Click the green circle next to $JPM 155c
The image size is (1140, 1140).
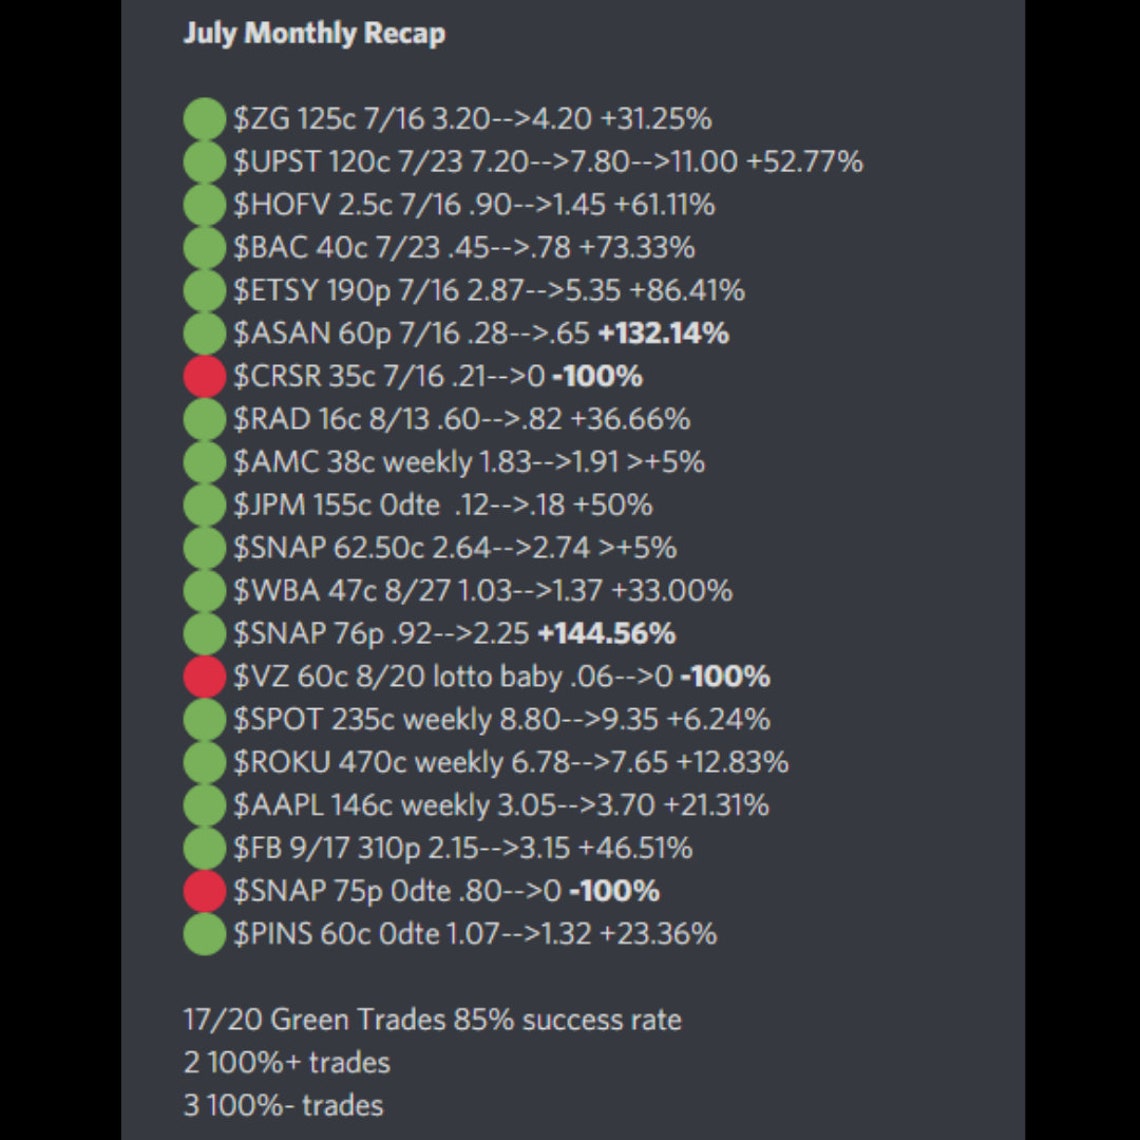coord(204,505)
